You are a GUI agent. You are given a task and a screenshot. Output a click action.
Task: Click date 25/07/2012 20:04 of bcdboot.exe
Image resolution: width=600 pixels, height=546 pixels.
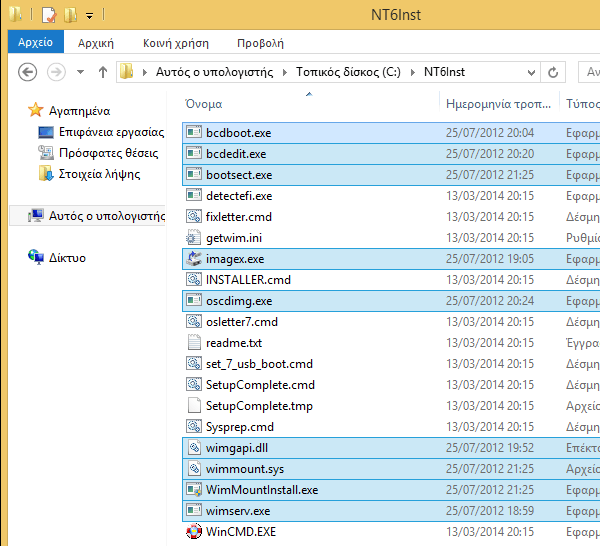pyautogui.click(x=490, y=133)
